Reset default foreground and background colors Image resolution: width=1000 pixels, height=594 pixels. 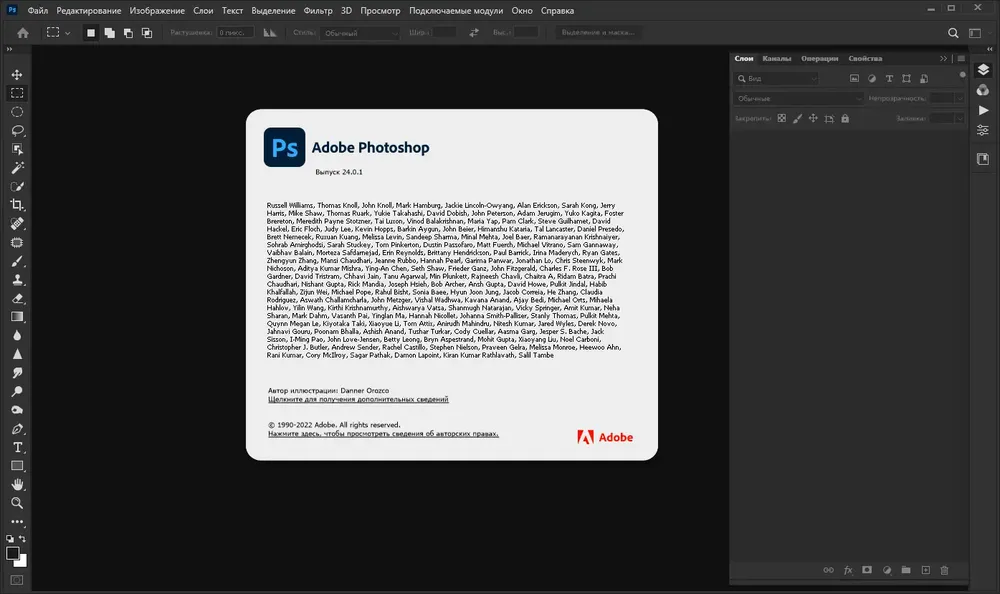10,539
